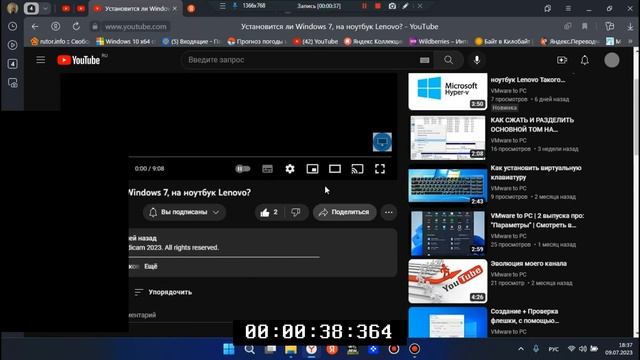Stop the screen recording red square
The width and height of the screenshot is (640, 360).
[378, 6]
